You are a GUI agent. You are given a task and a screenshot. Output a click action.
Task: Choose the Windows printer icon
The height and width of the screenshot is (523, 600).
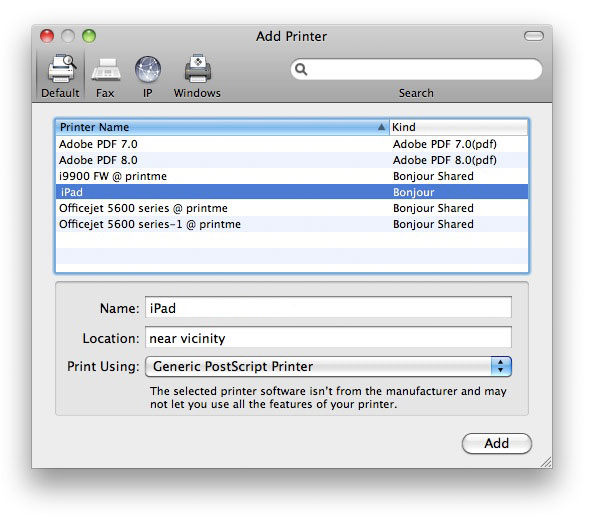pos(197,76)
